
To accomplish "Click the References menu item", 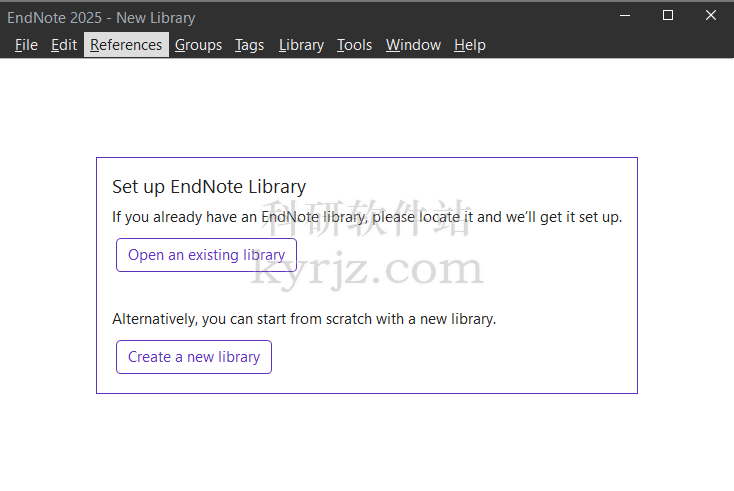I will 126,45.
